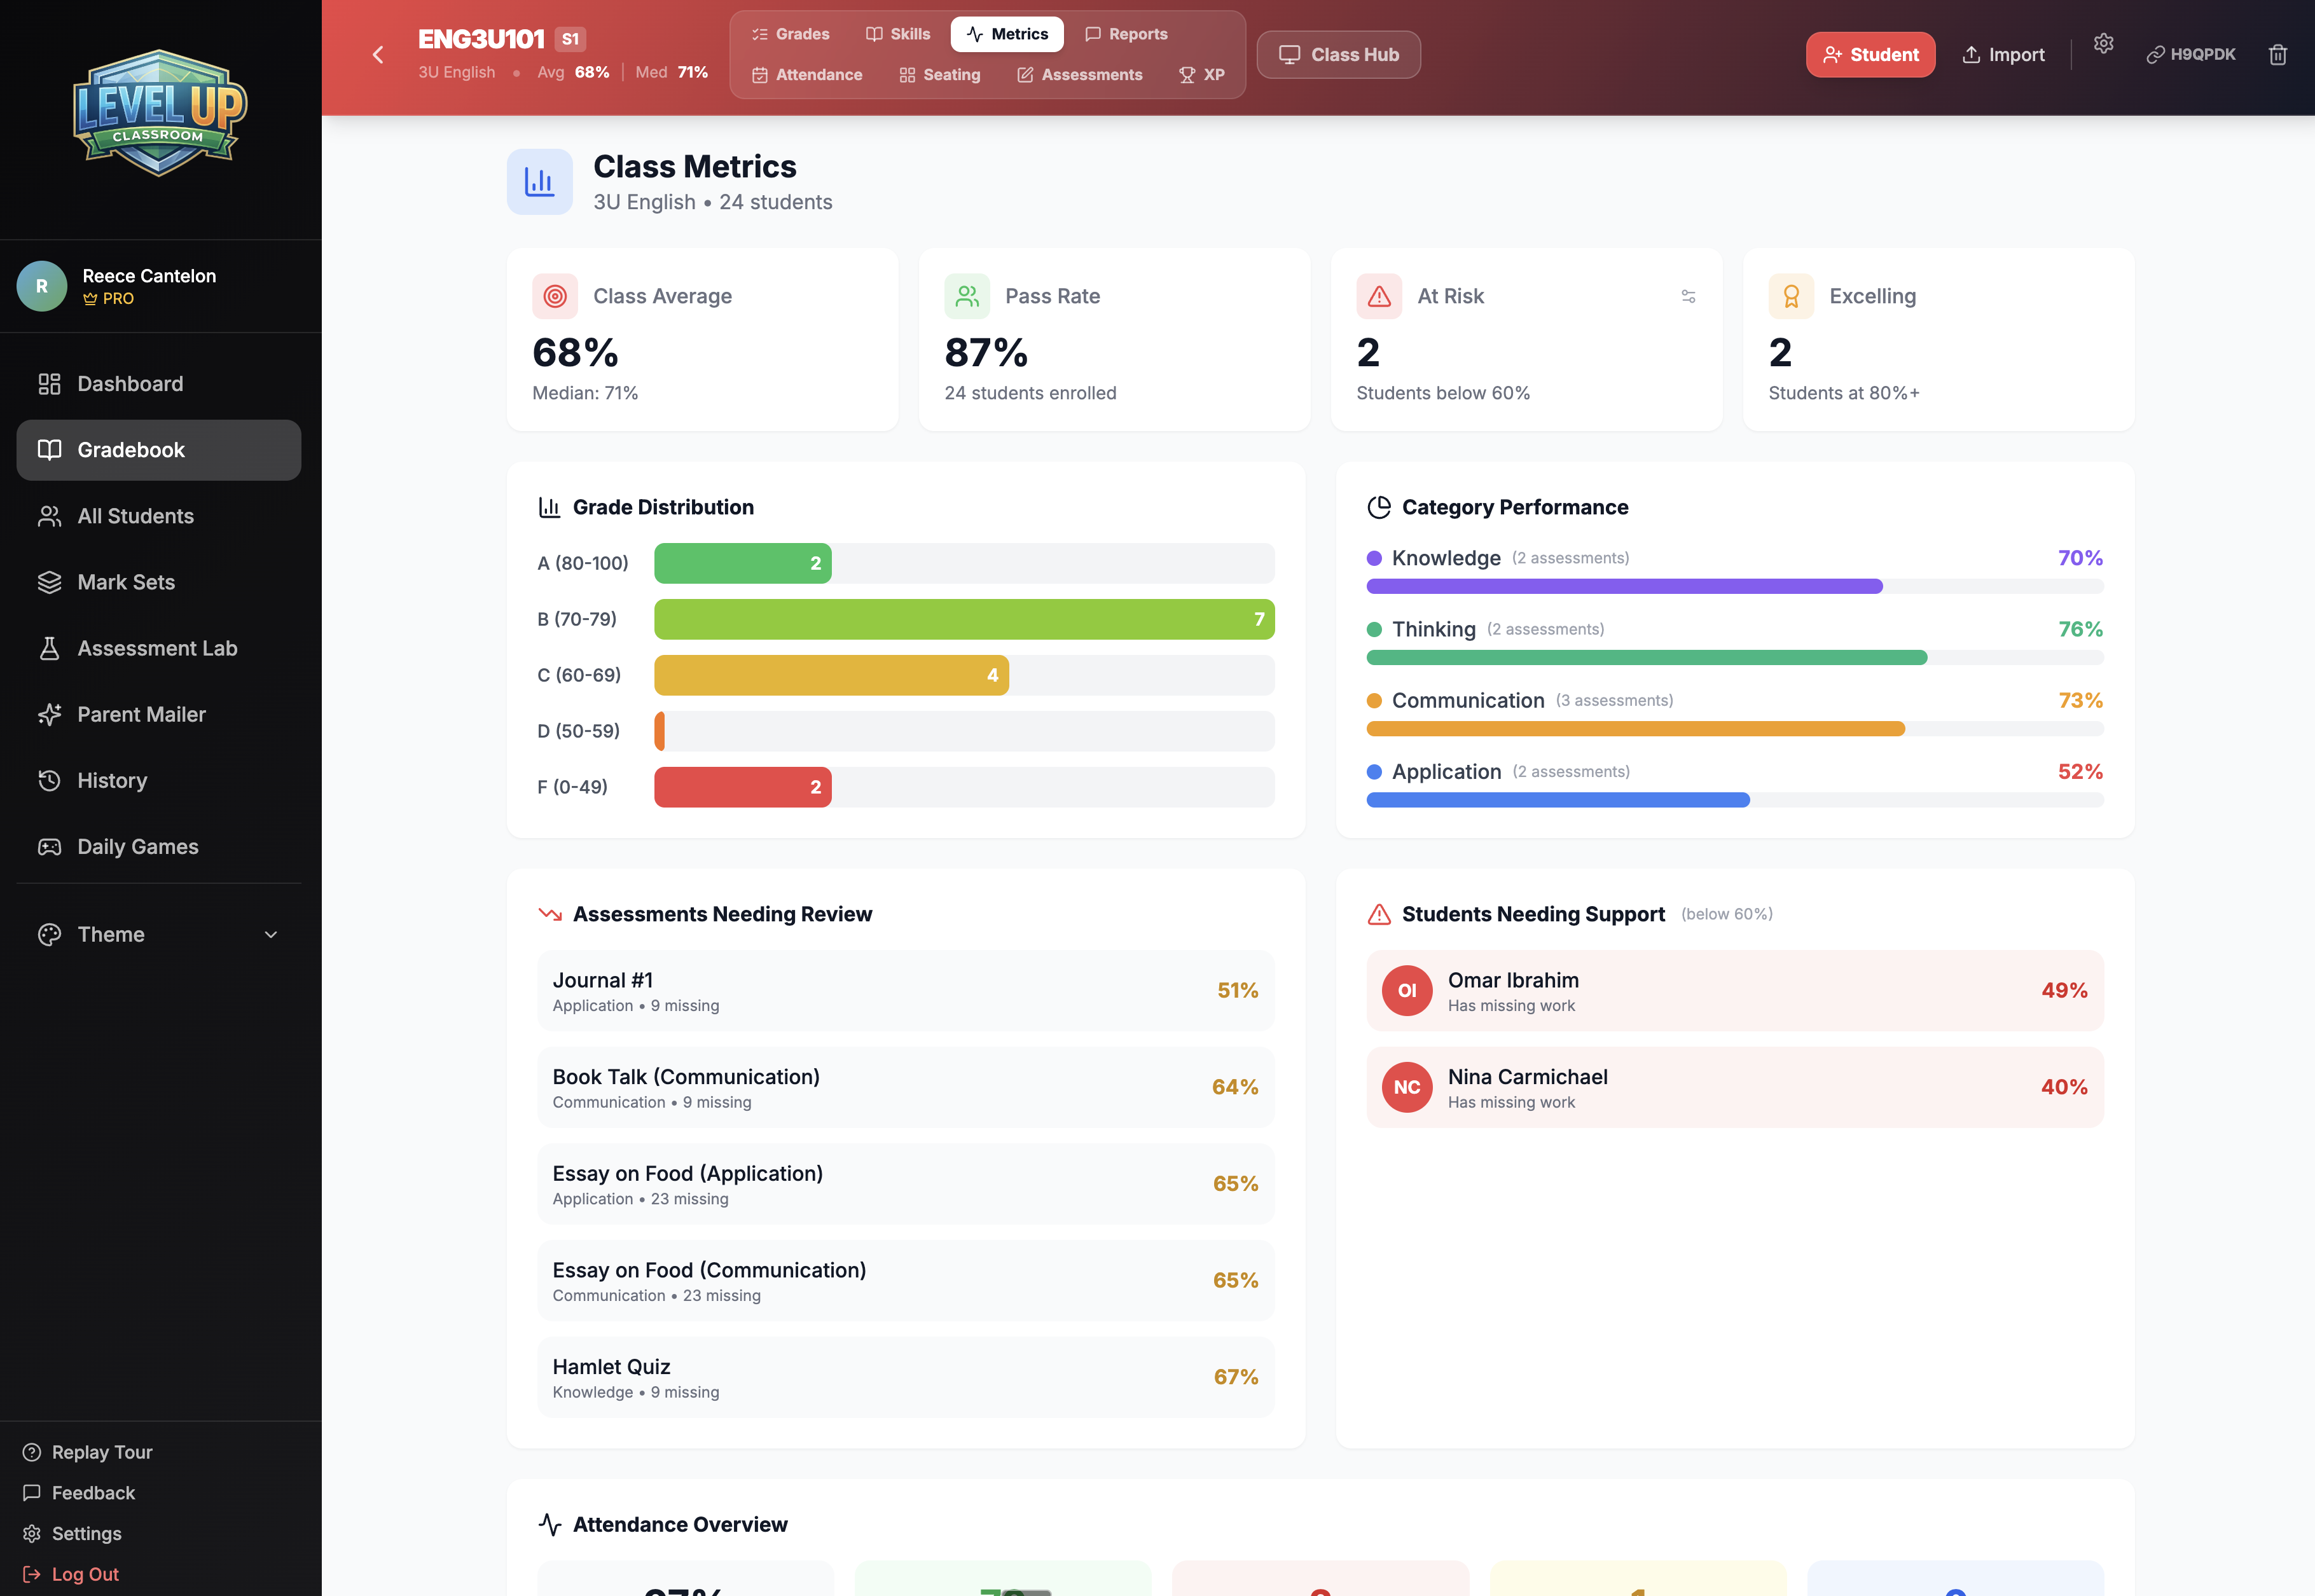2315x1596 pixels.
Task: Go to Daily Games page
Action: pyautogui.click(x=137, y=846)
